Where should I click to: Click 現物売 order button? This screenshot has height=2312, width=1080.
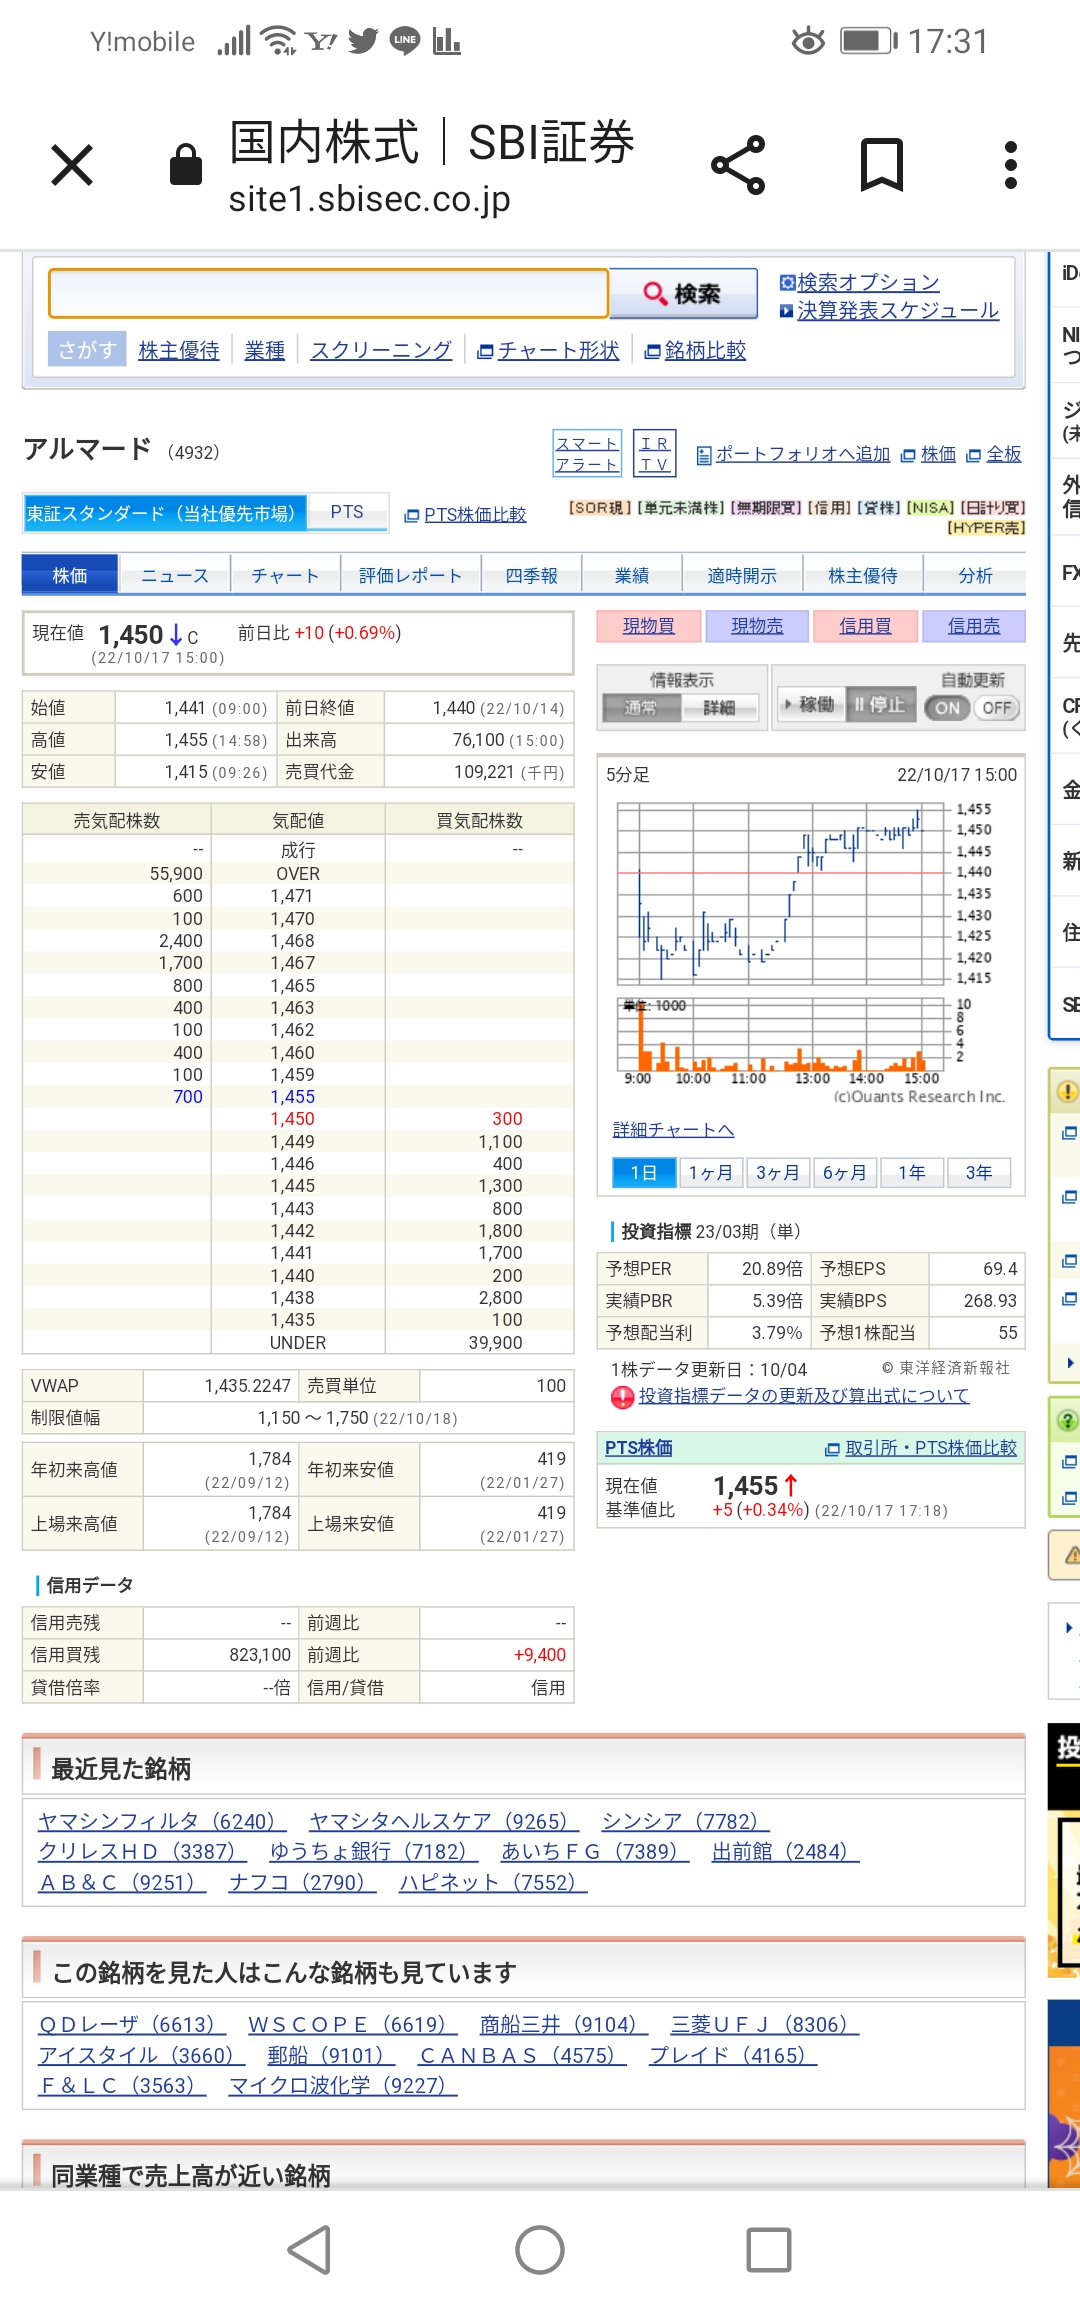[x=757, y=626]
